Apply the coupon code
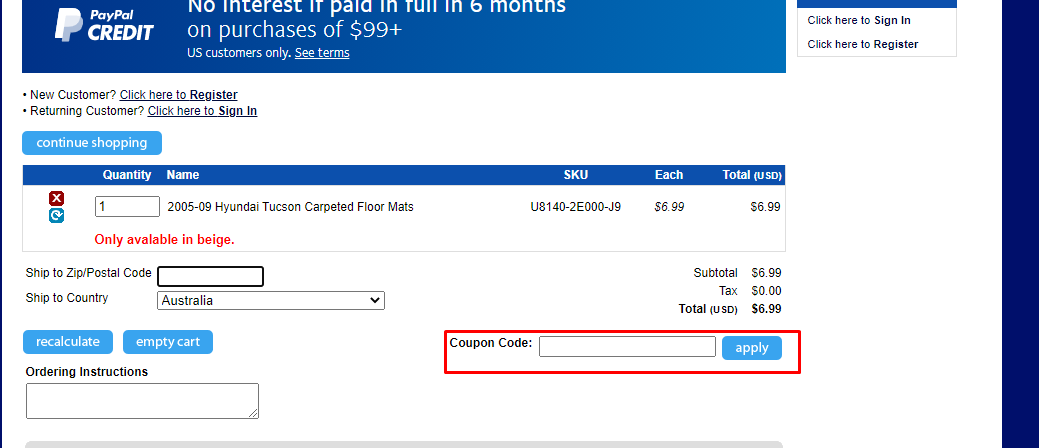1039x448 pixels. pos(751,348)
